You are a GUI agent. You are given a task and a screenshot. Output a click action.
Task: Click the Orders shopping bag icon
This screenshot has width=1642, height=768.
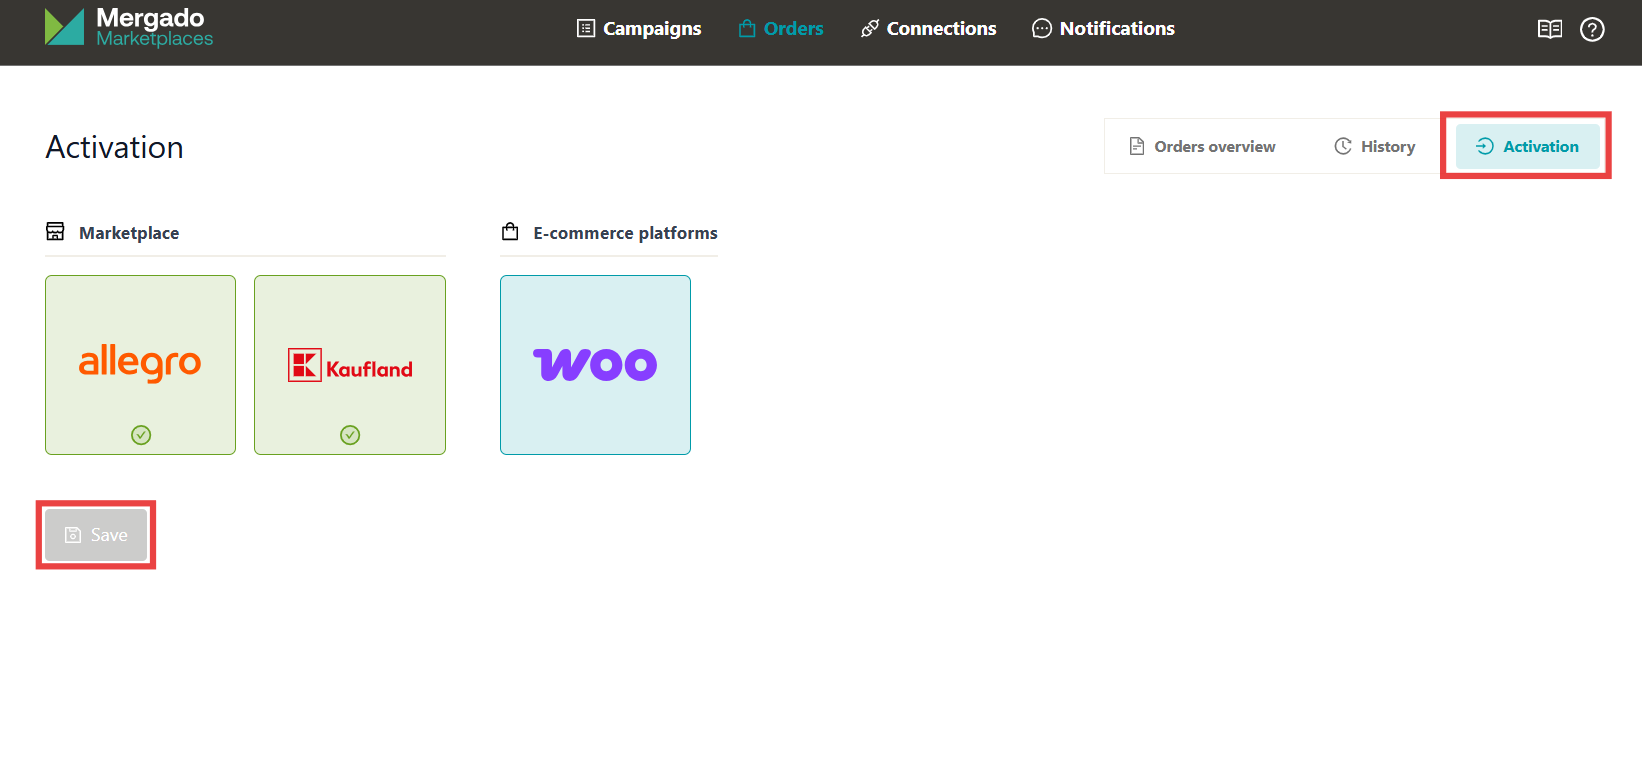click(747, 29)
